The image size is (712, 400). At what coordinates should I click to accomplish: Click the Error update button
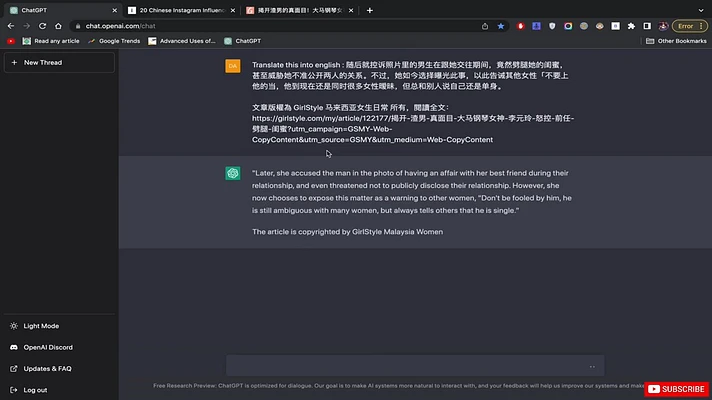click(690, 26)
